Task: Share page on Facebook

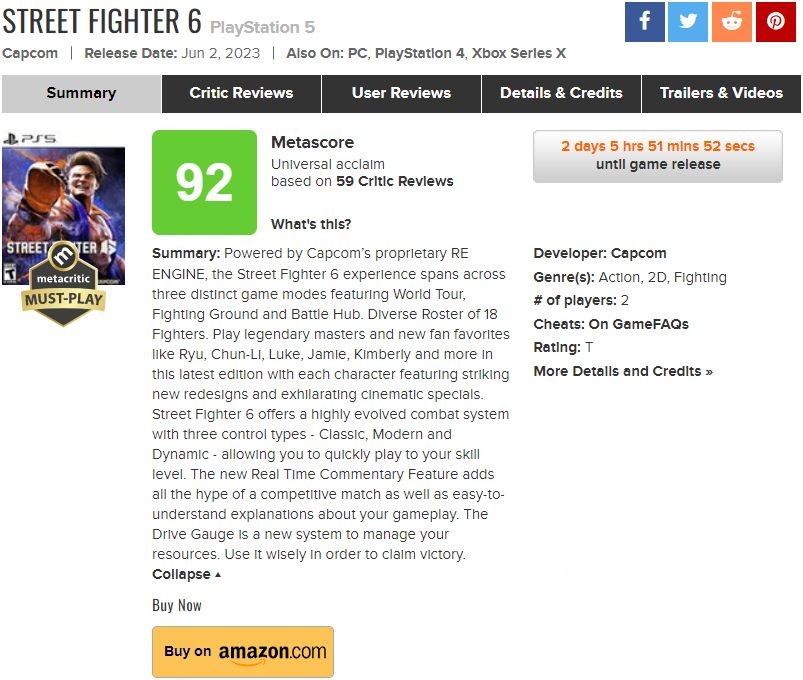Action: (645, 22)
